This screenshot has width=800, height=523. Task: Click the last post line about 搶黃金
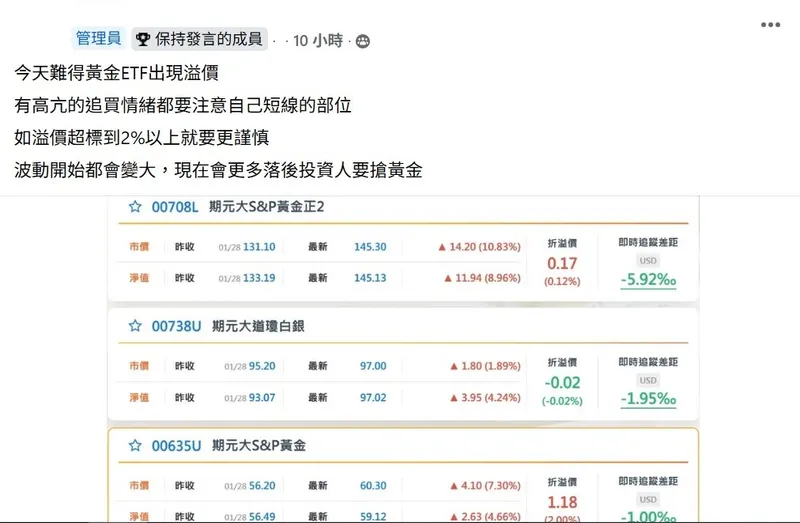coord(218,170)
